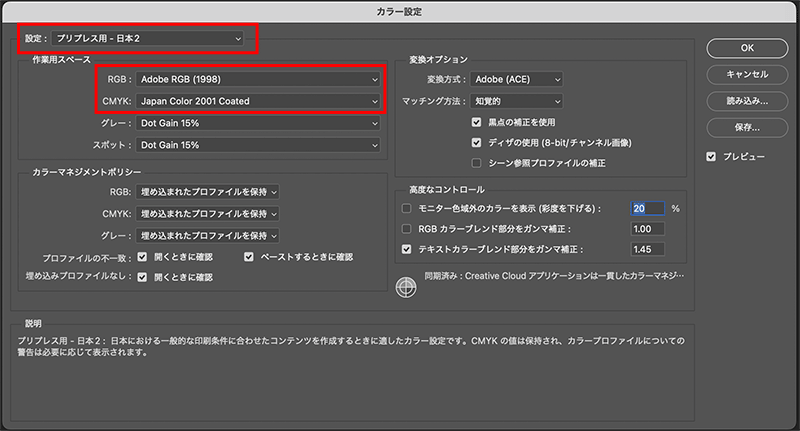Open the 設定 preset dropdown (プリプレス用 - 日本2)

(147, 38)
